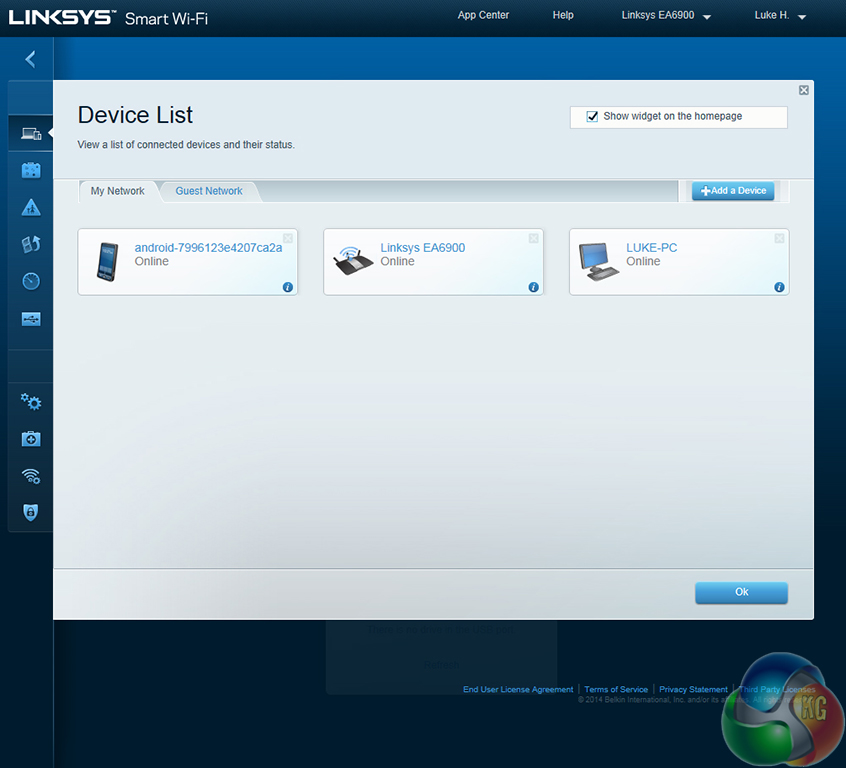The image size is (846, 768).
Task: Open Parental Controls warning-sign icon
Action: coord(31,207)
